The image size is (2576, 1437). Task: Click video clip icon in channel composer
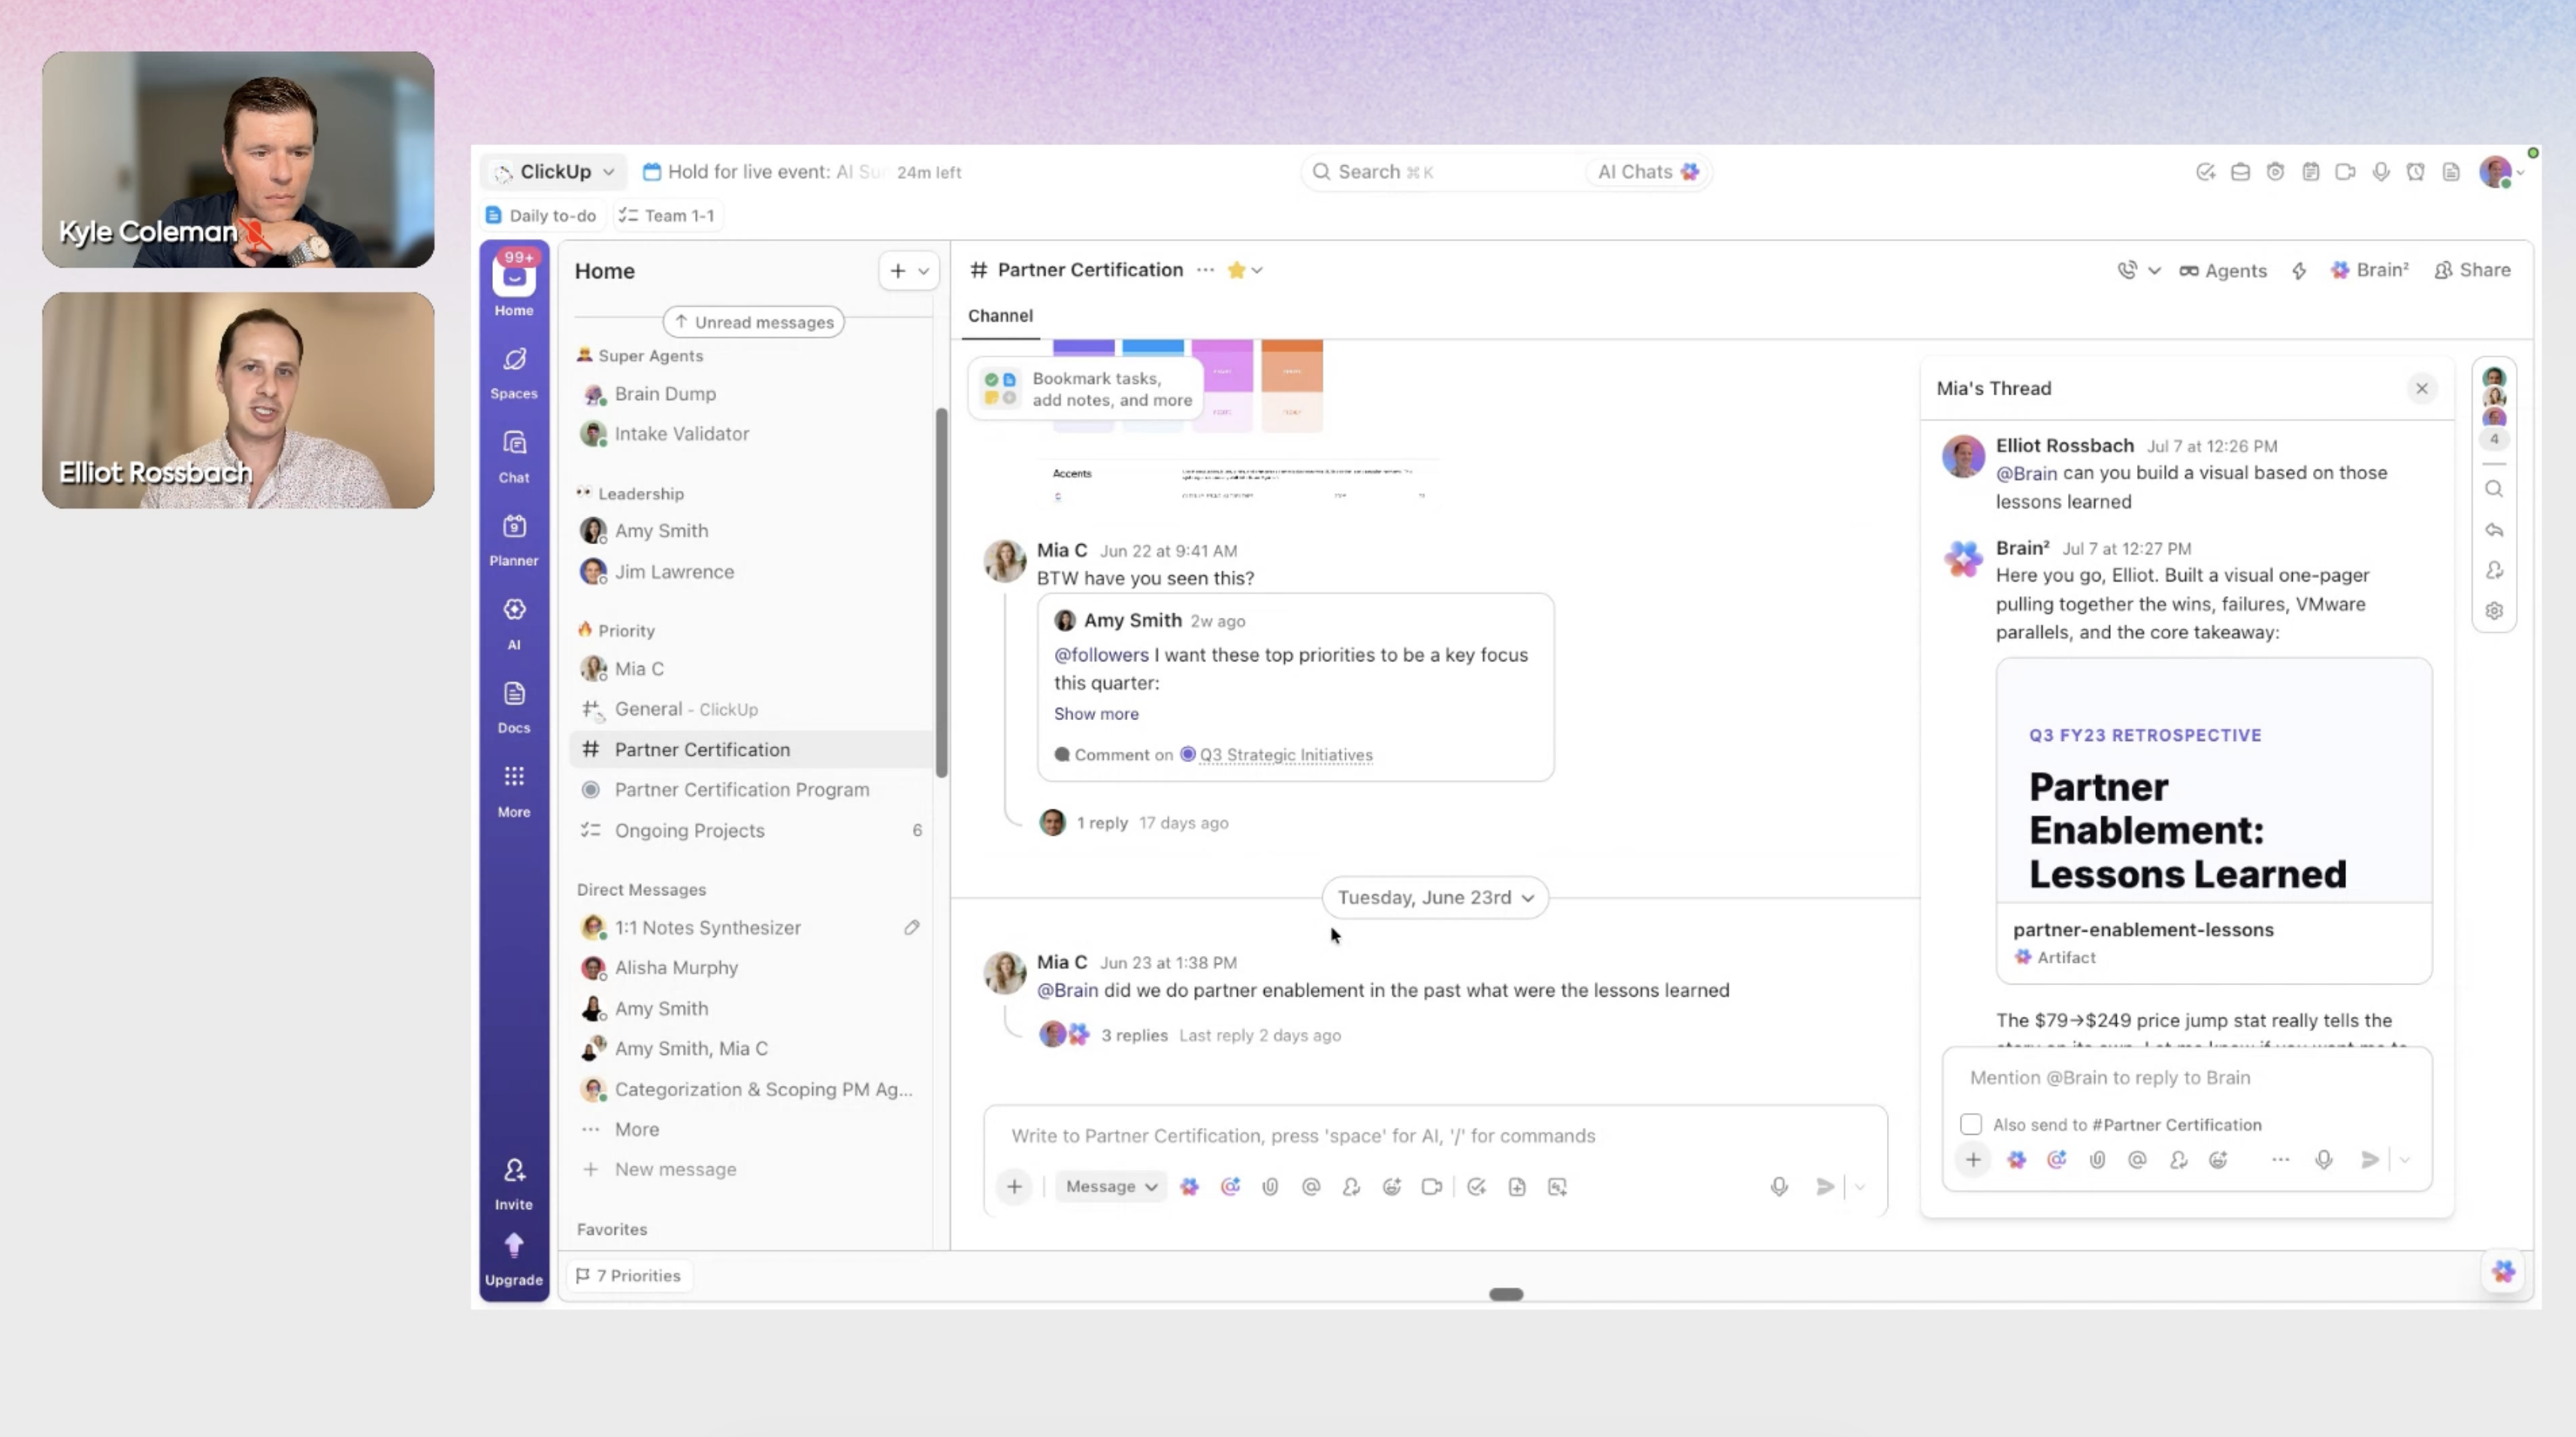[1432, 1186]
